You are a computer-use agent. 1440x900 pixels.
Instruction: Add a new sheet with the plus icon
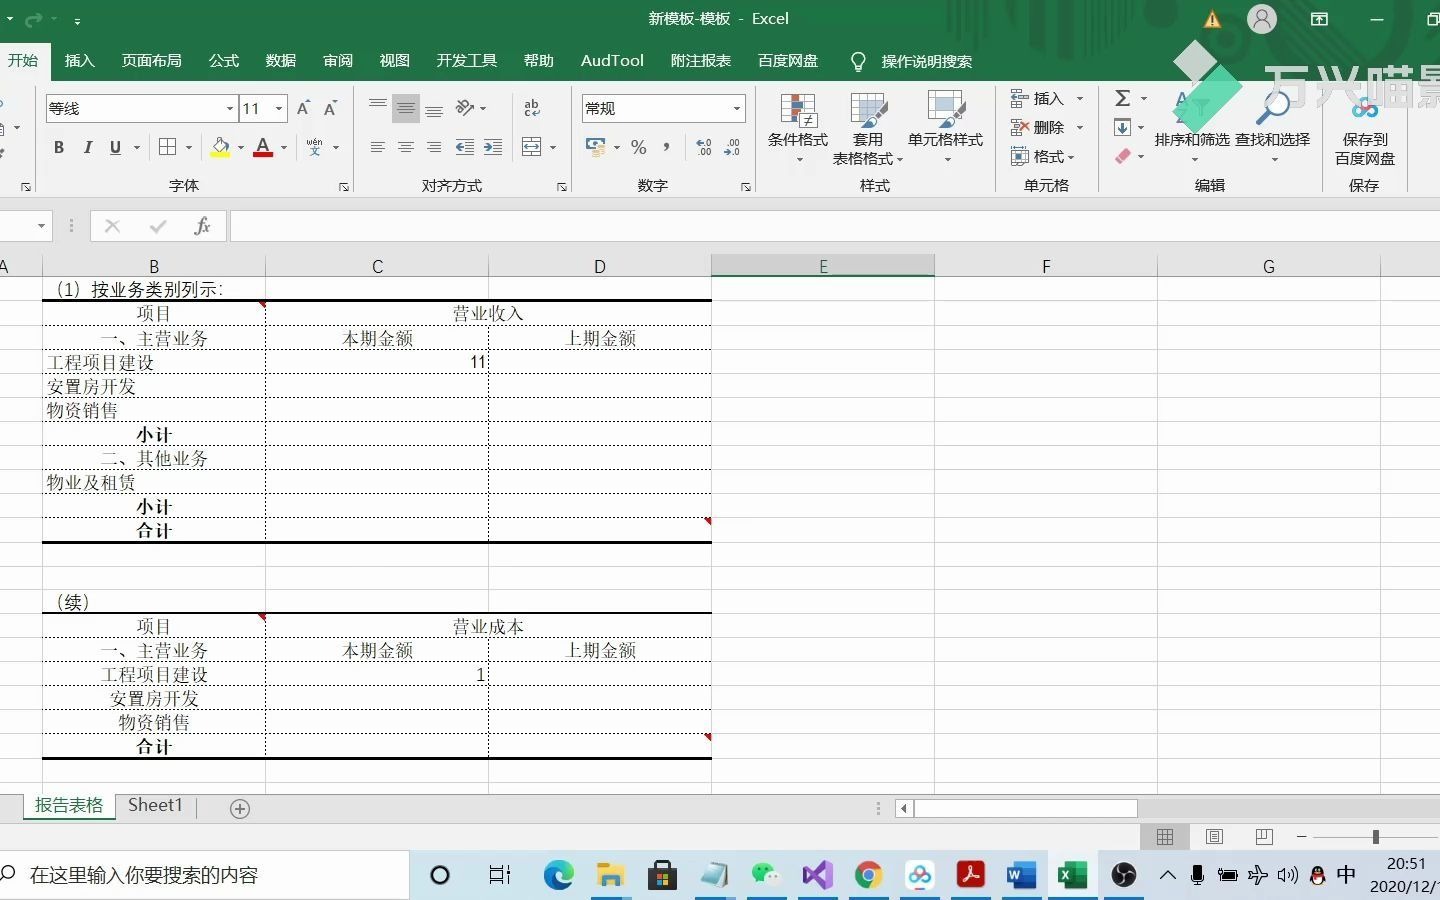(240, 809)
